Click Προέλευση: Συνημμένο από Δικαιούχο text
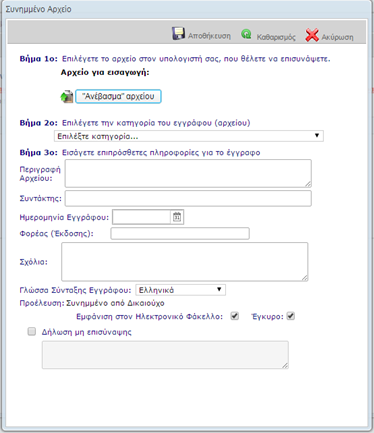The image size is (374, 433). [92, 303]
